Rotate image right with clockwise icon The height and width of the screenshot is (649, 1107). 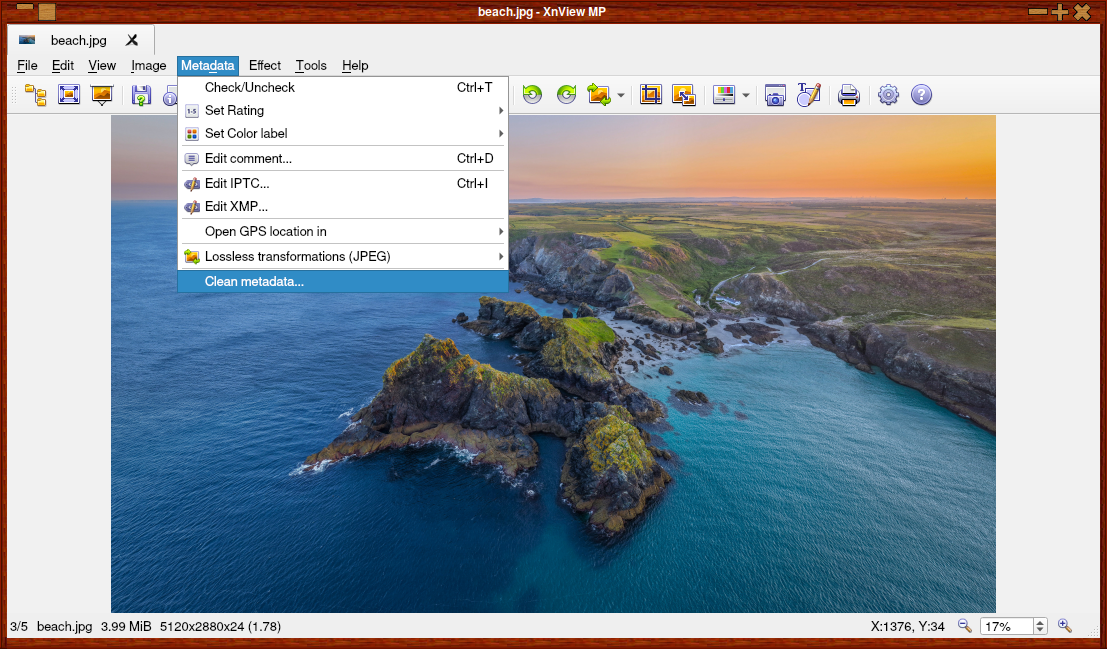click(x=566, y=95)
